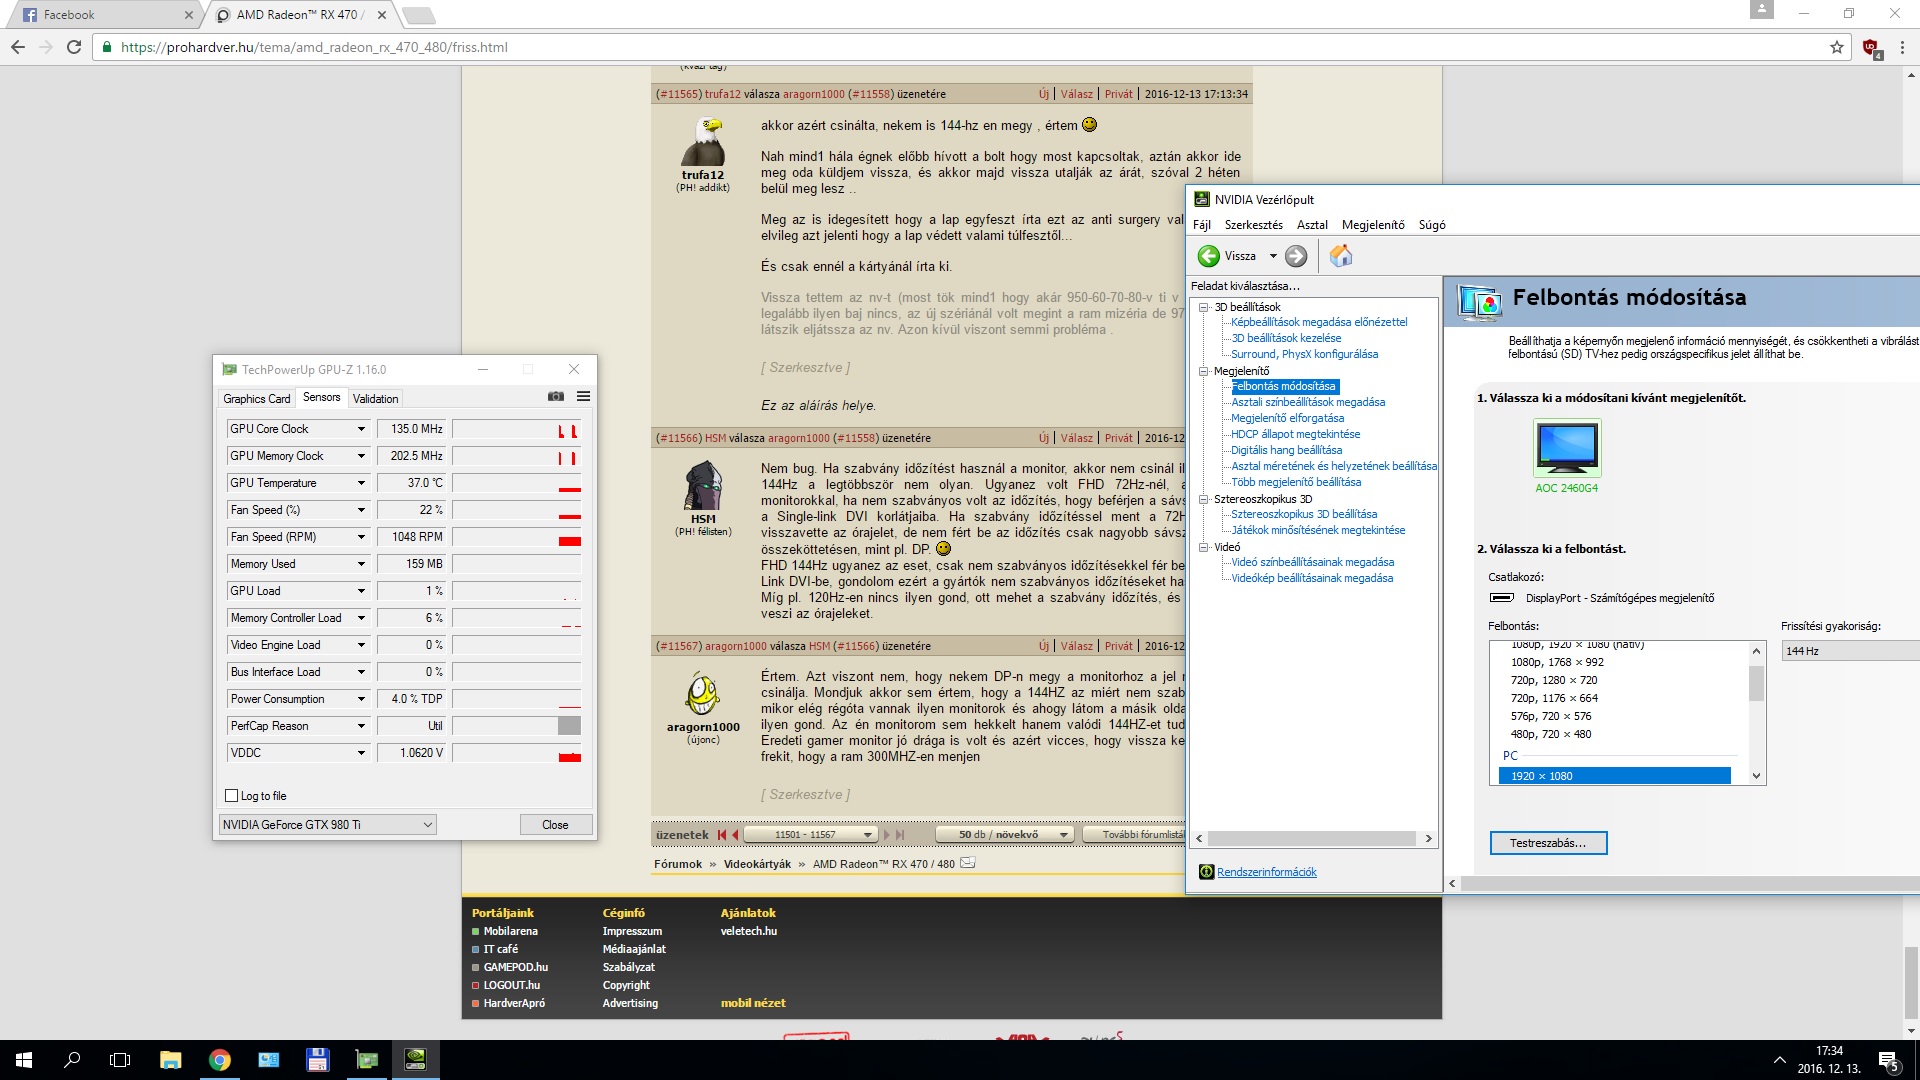Open Task View on the taskbar

(120, 1060)
